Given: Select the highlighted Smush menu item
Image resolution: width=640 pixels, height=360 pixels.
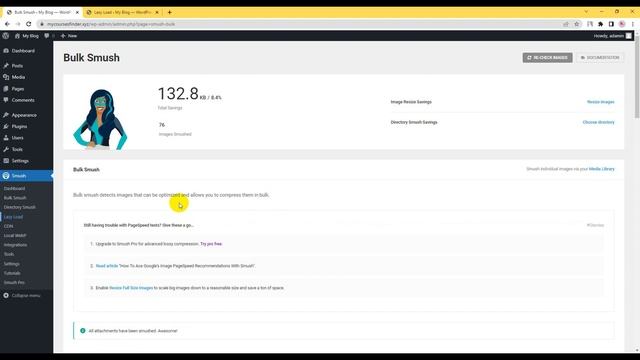Looking at the screenshot, I should pos(26,176).
